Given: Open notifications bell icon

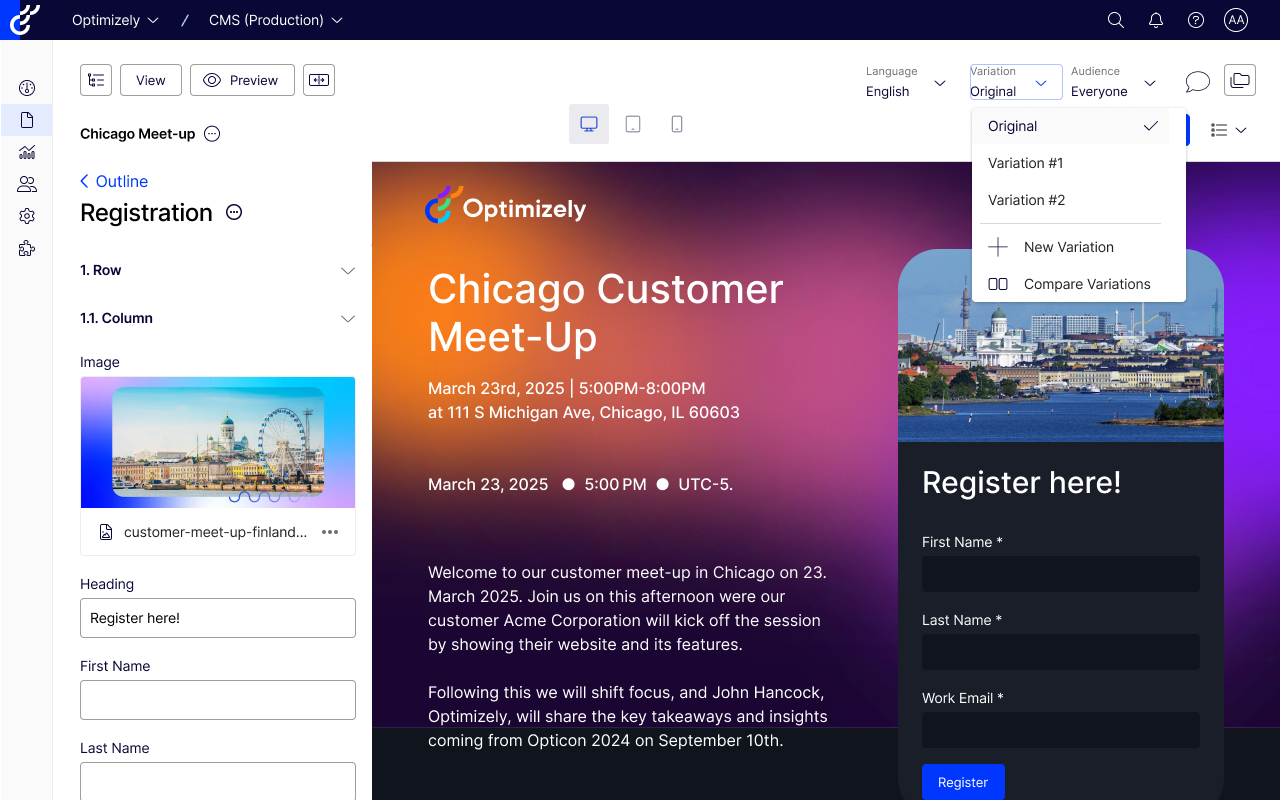Looking at the screenshot, I should [1156, 20].
